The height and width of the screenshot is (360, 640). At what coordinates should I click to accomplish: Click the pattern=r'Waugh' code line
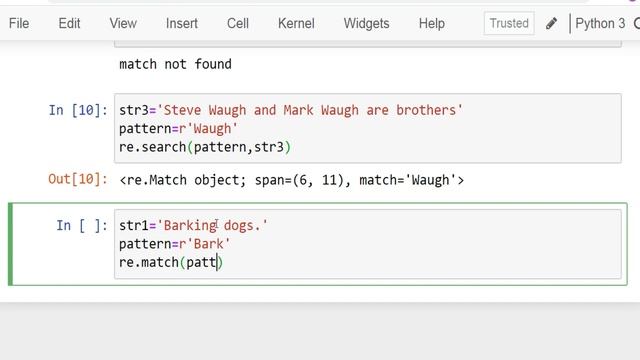click(178, 129)
